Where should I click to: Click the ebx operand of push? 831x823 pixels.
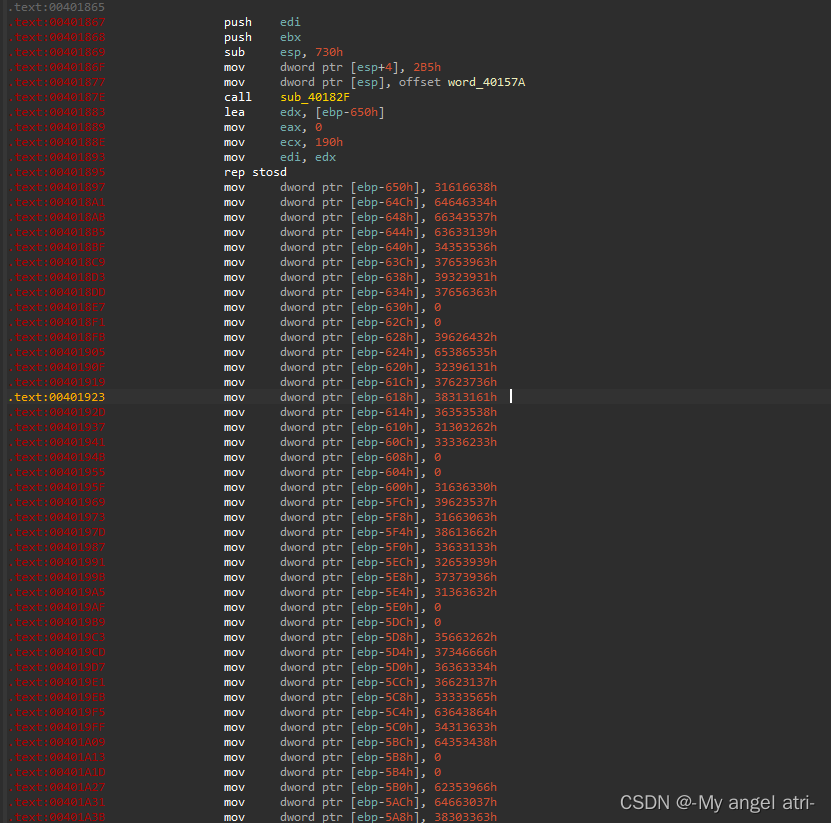[x=290, y=38]
